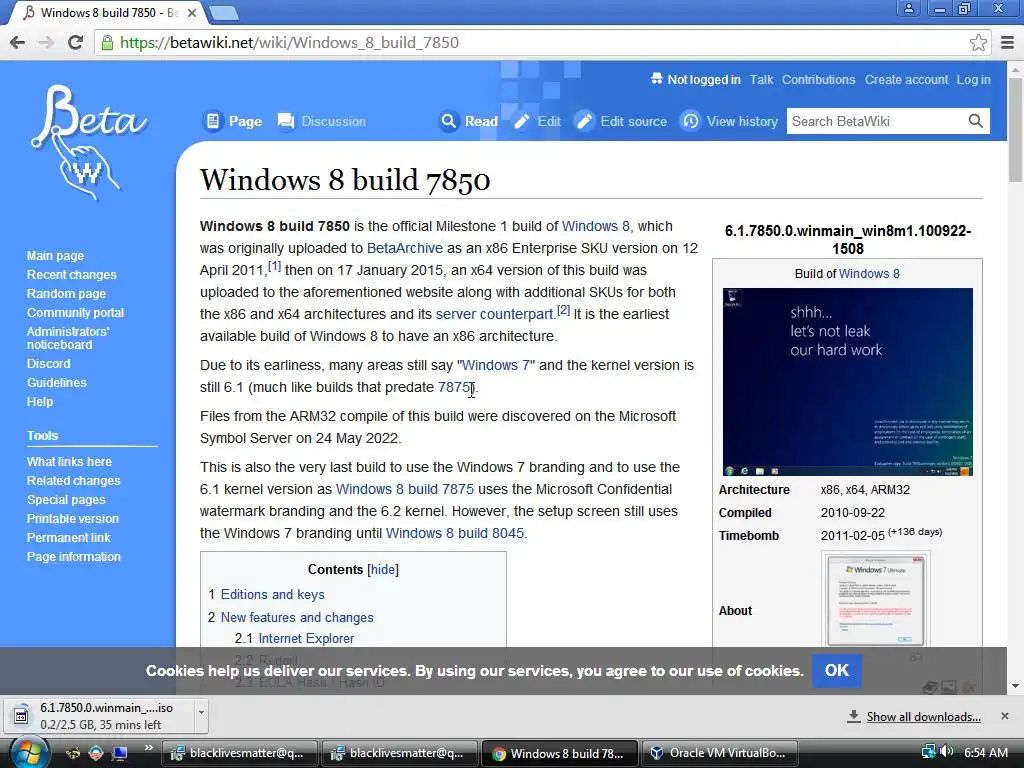Accept cookies with the OK button

837,671
